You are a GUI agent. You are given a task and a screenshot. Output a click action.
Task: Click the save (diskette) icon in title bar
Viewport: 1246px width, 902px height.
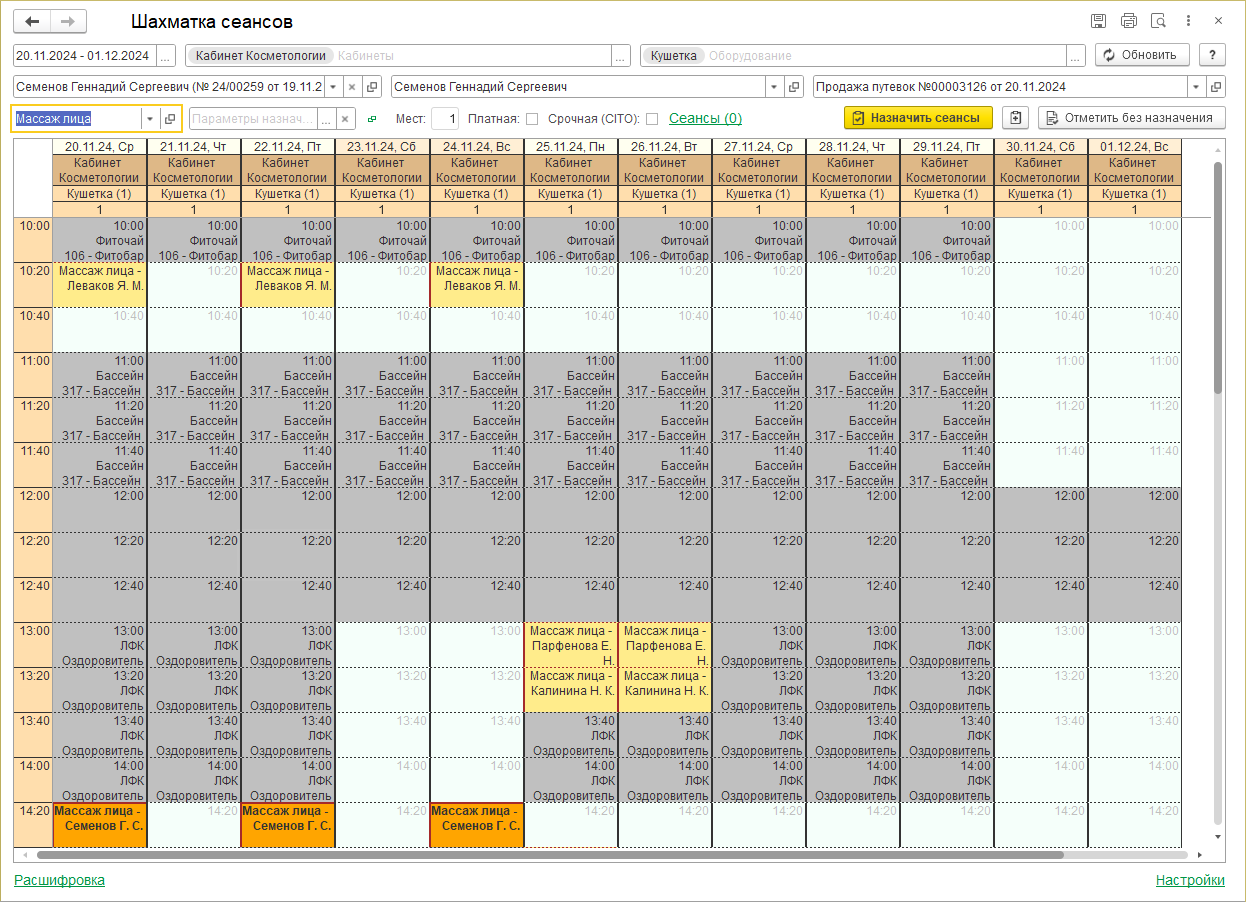[1098, 21]
